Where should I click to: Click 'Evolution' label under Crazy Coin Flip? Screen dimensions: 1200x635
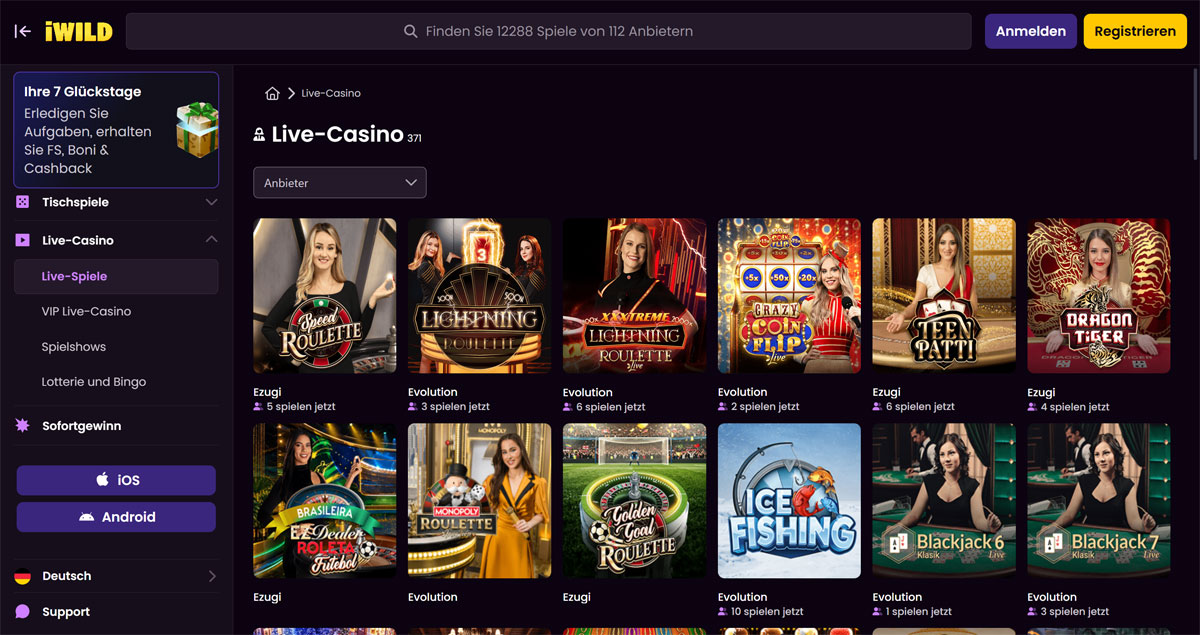coord(743,392)
